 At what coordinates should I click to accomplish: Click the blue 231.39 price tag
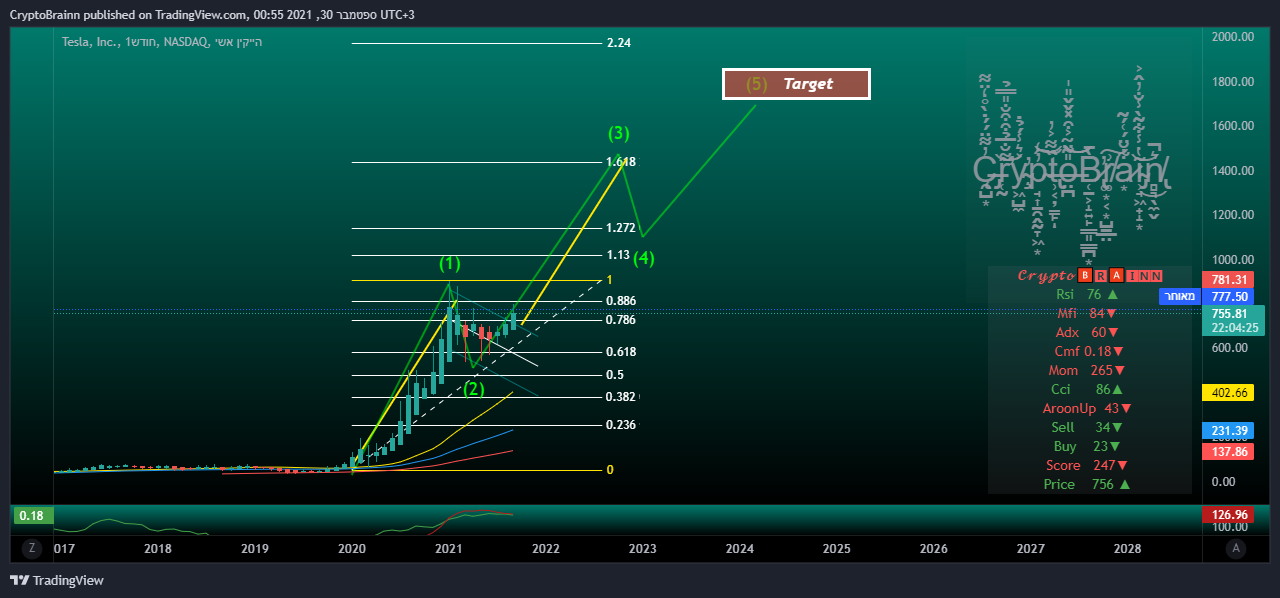click(1229, 431)
